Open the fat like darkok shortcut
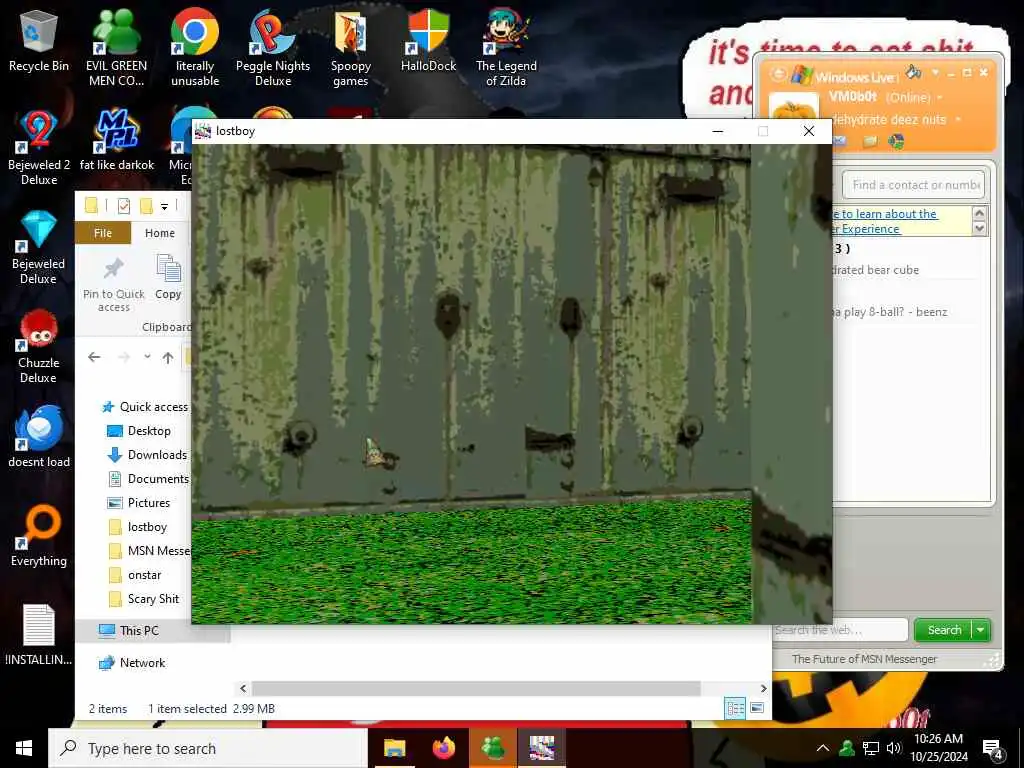 pyautogui.click(x=116, y=140)
